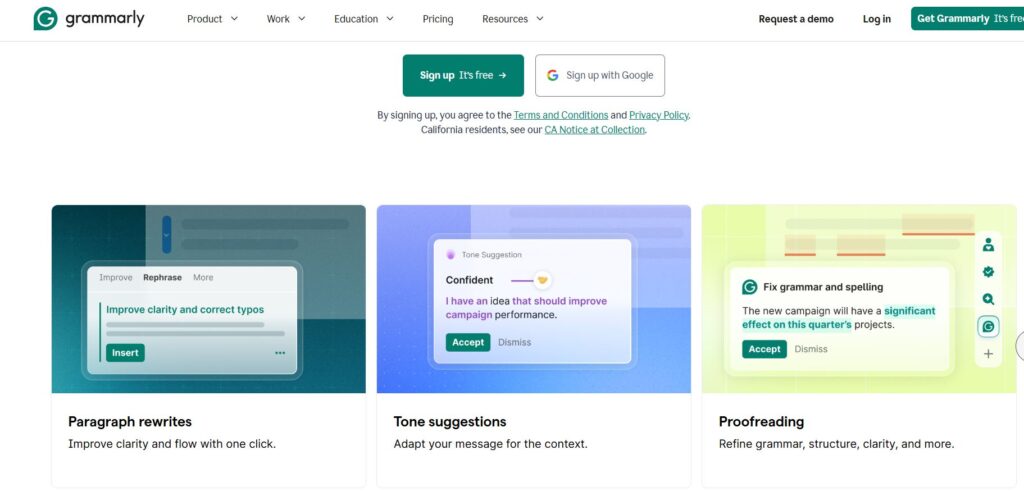The width and height of the screenshot is (1024, 491).
Task: Click 'Improve clarity and correct typos' text
Action: [x=185, y=310]
